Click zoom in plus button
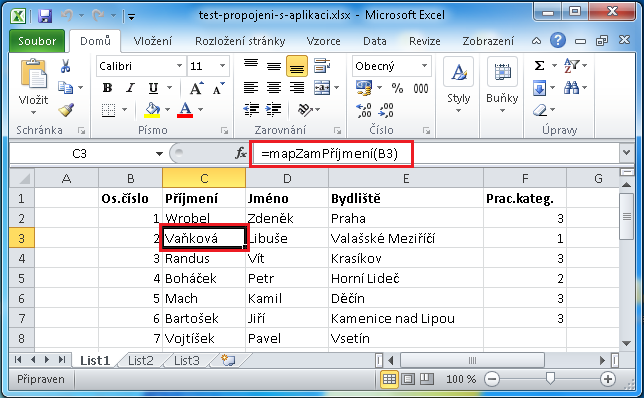This screenshot has height=398, width=644. 608,379
